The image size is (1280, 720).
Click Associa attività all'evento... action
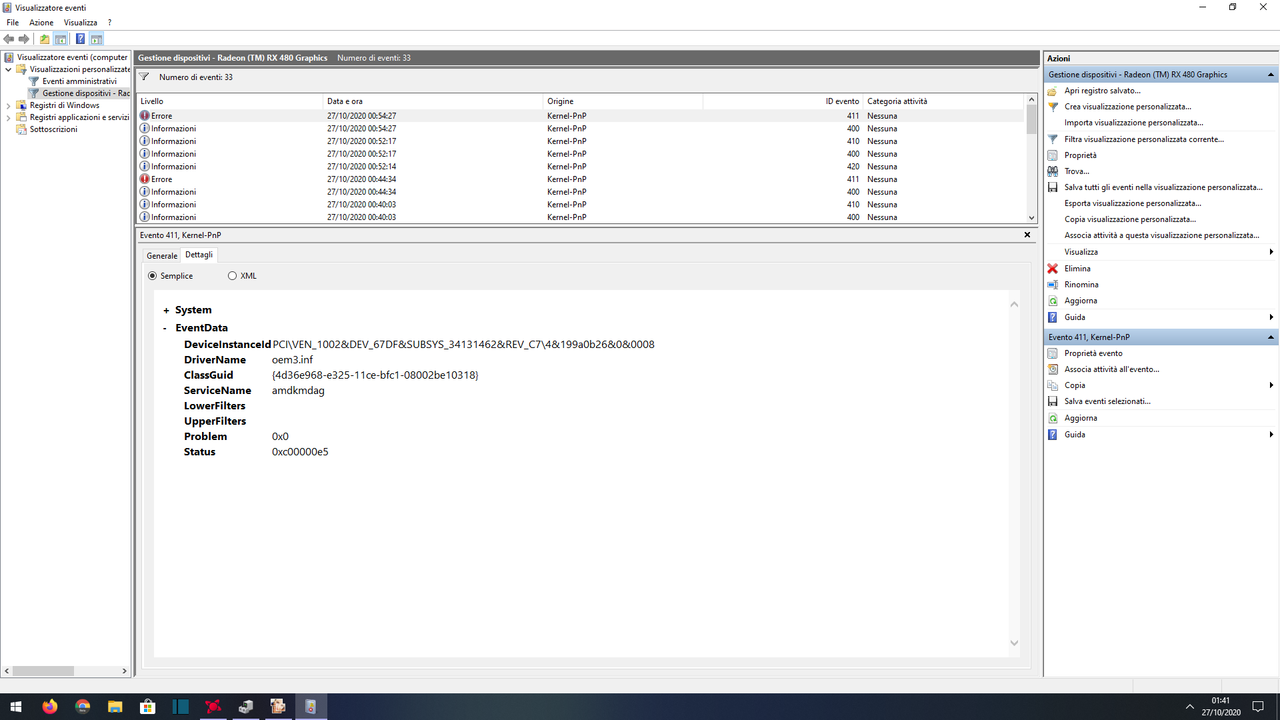[1112, 369]
